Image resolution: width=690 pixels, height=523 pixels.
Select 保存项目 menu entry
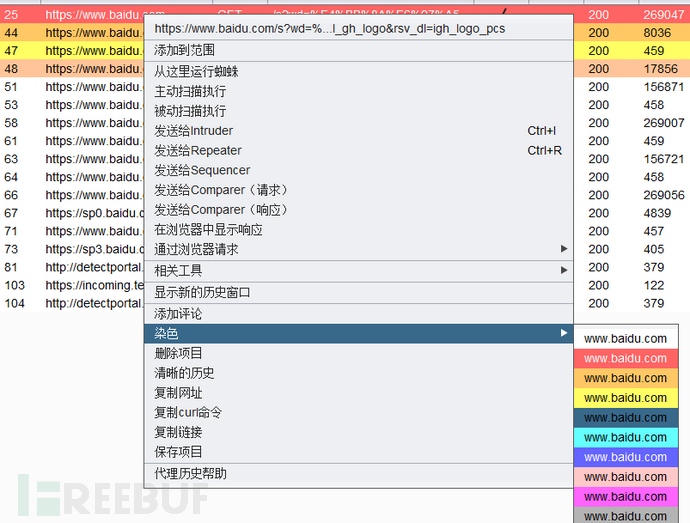point(359,452)
